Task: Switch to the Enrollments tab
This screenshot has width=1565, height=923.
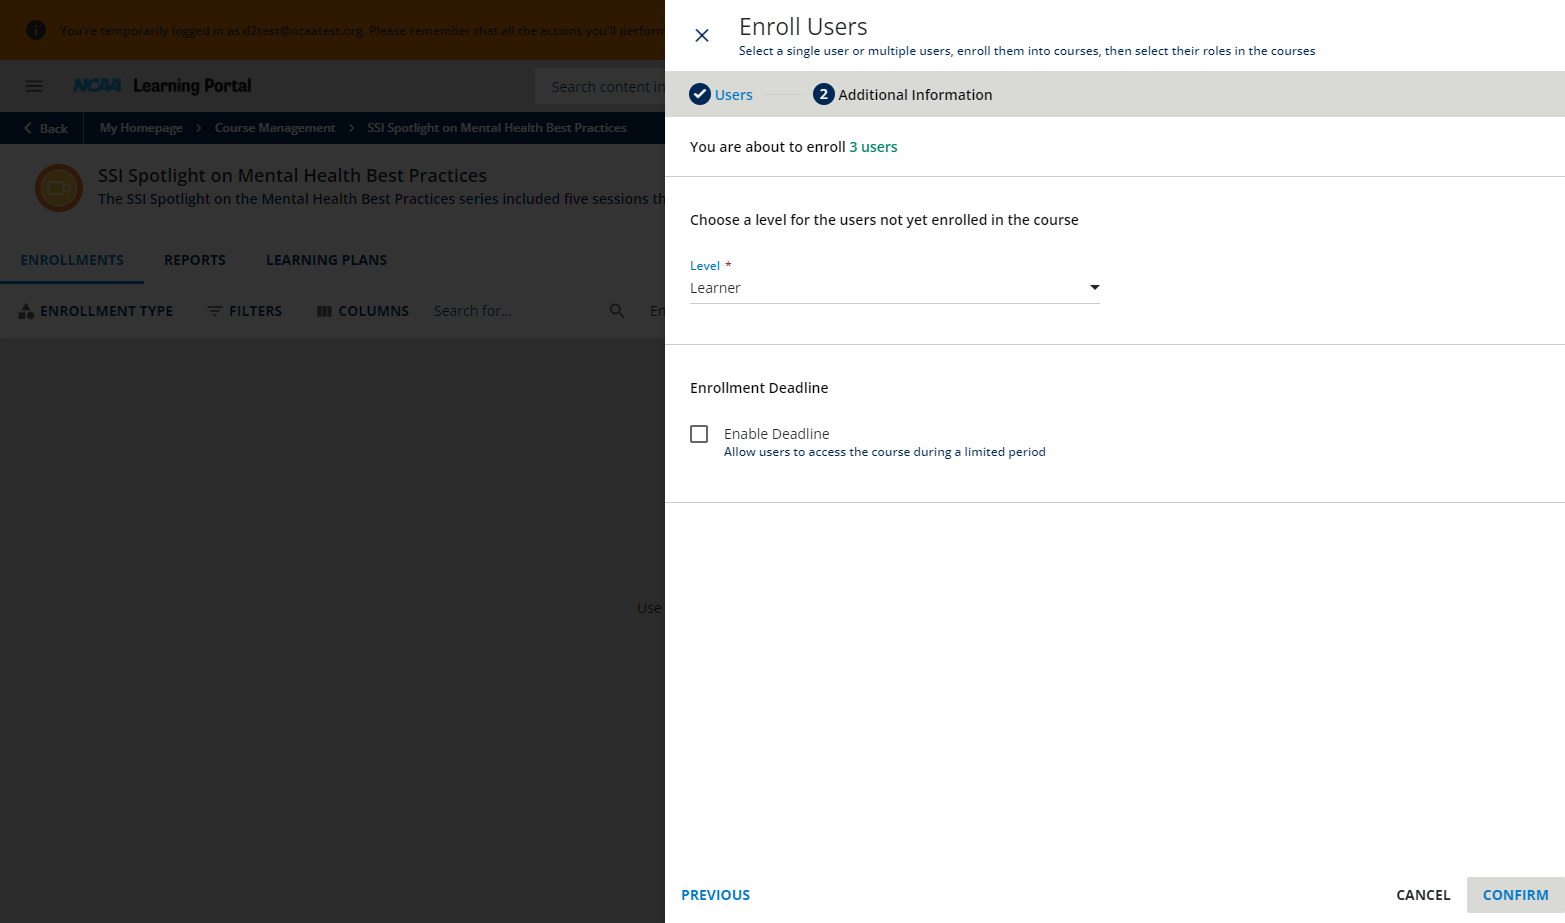Action: coord(72,260)
